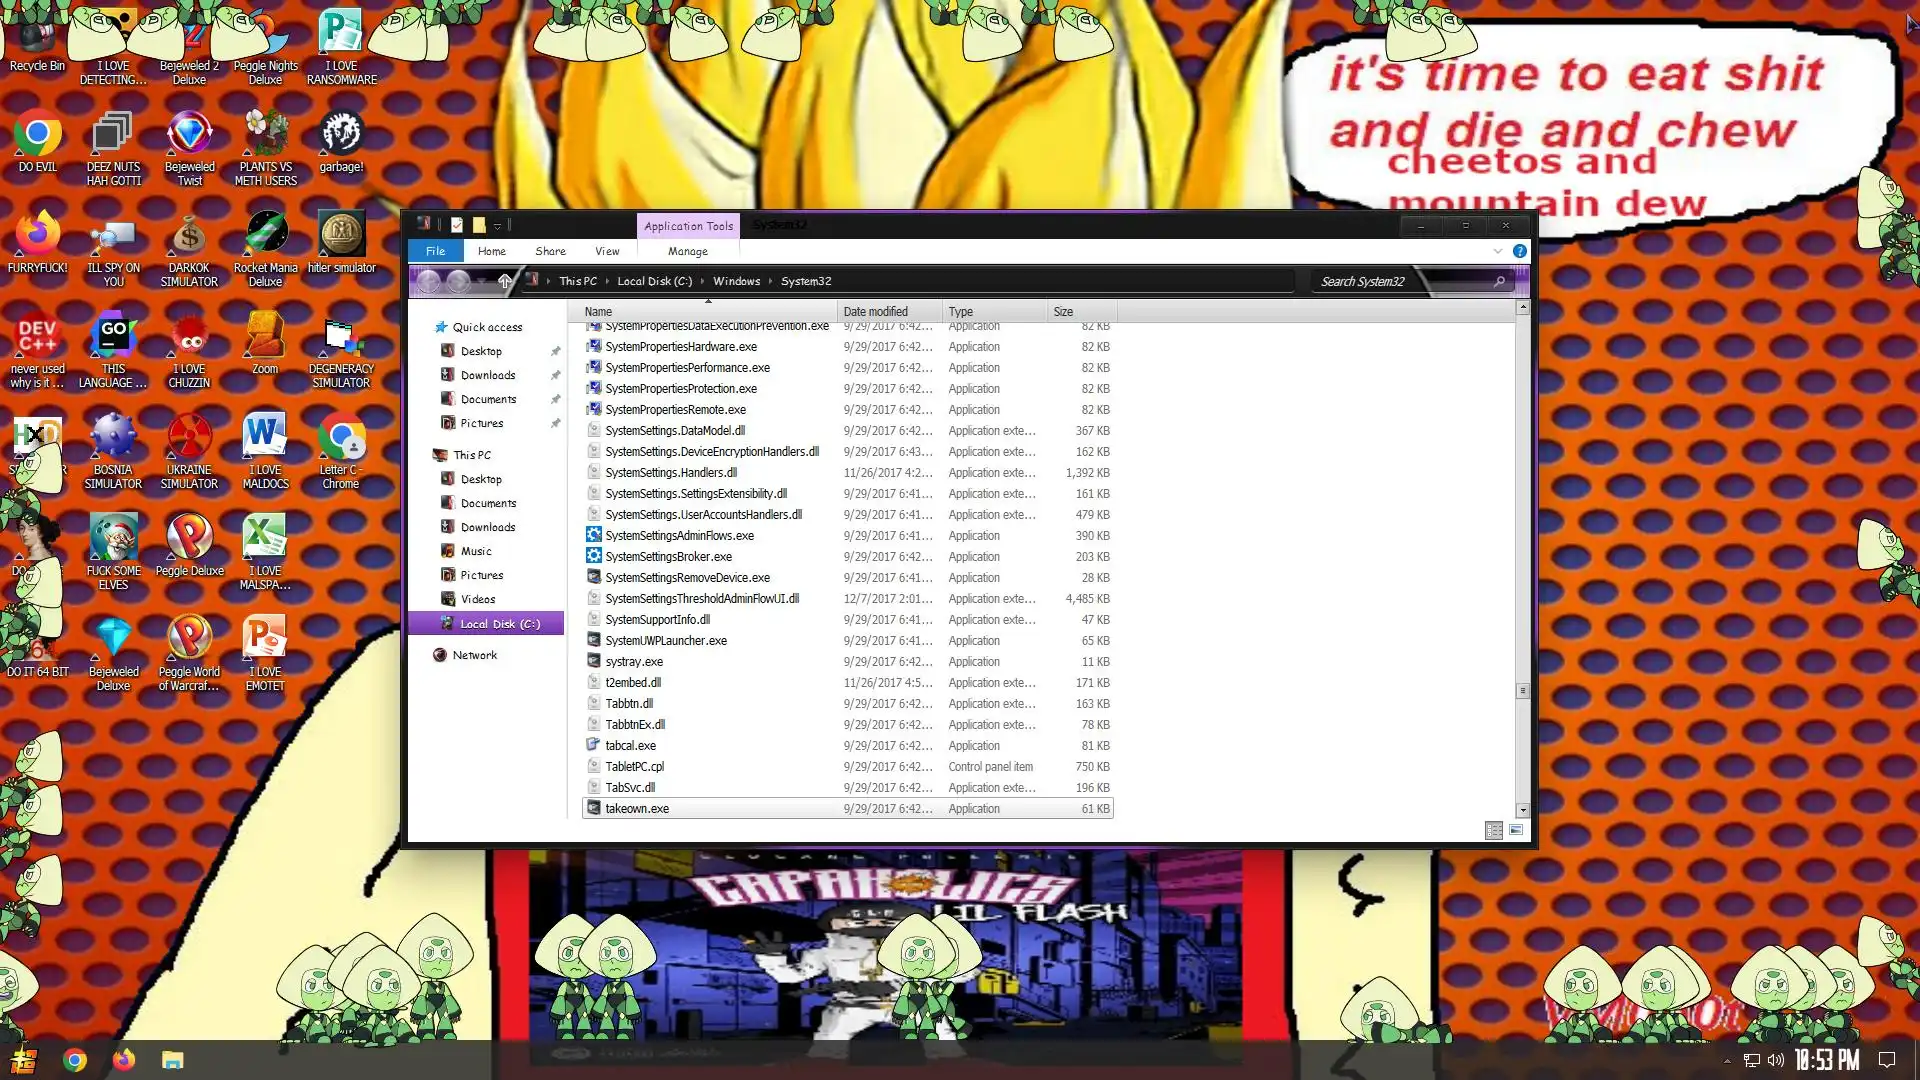1920x1080 pixels.
Task: Click the volume speaker icon in system tray
Action: (x=1775, y=1060)
